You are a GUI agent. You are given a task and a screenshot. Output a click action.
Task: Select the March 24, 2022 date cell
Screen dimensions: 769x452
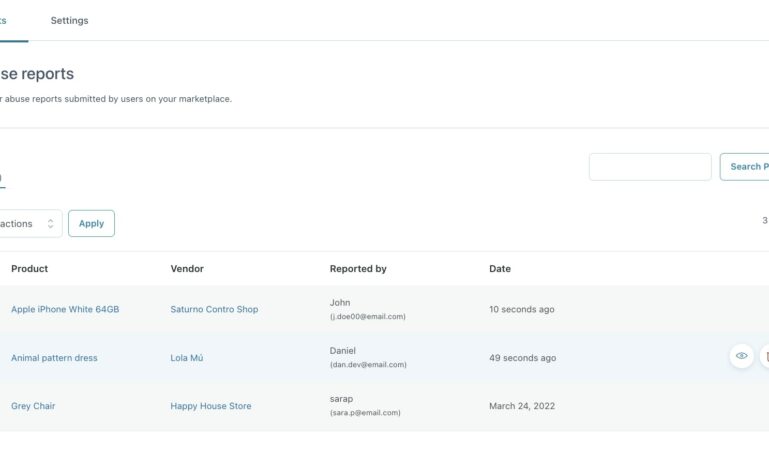point(522,406)
